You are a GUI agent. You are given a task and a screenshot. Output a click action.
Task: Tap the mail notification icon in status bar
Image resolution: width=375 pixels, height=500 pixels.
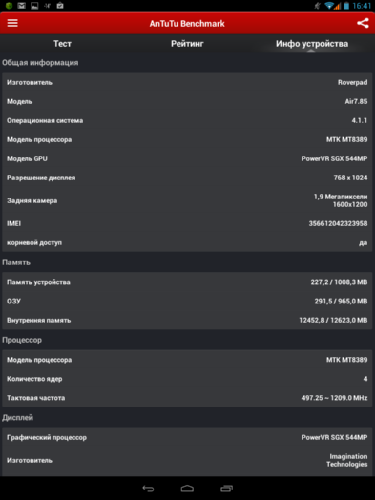[22, 6]
